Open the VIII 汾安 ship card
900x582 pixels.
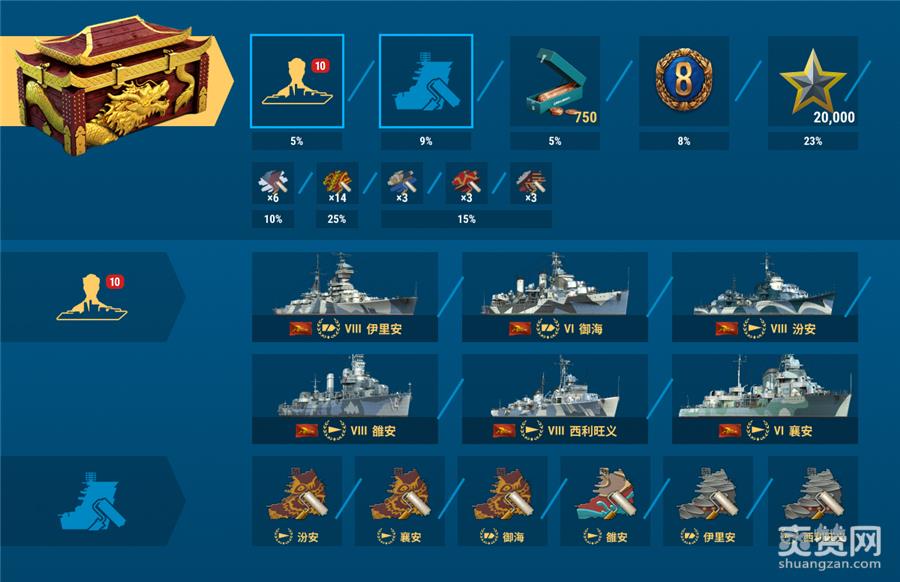point(765,297)
